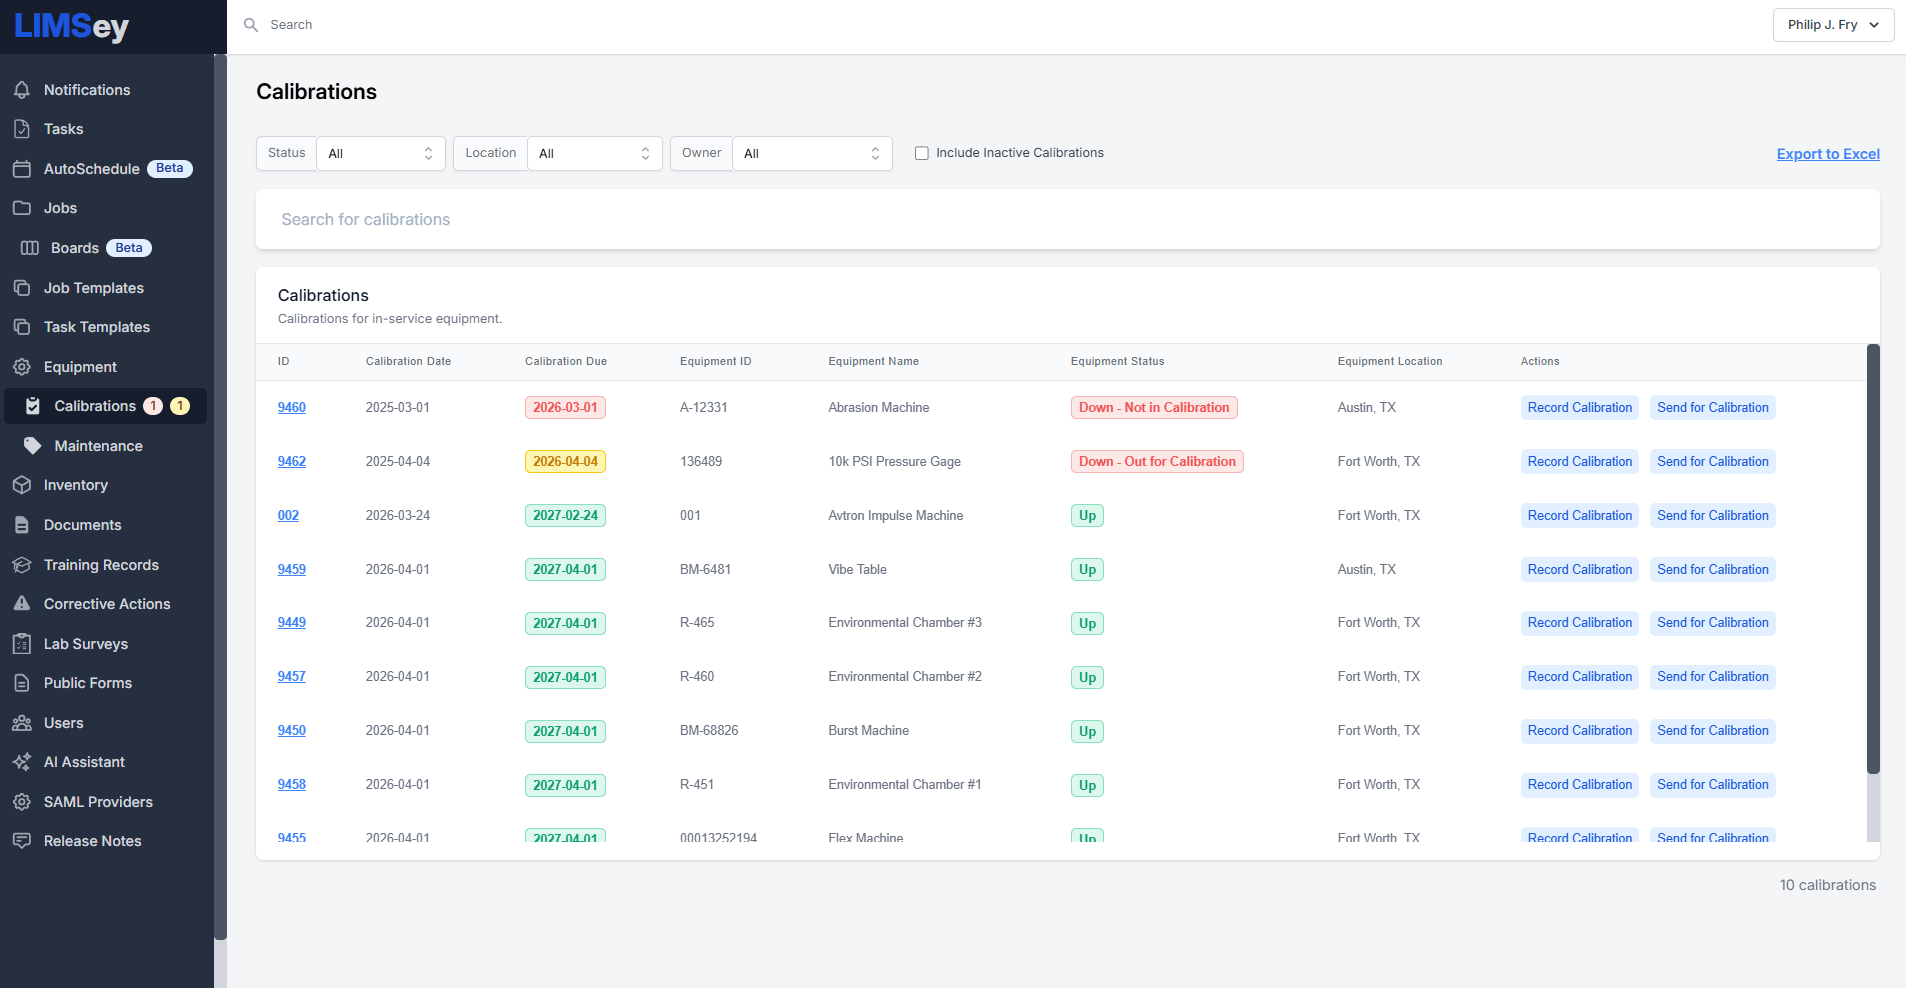1906x988 pixels.
Task: Click Record Calibration for Abrasion Machine
Action: pos(1579,408)
